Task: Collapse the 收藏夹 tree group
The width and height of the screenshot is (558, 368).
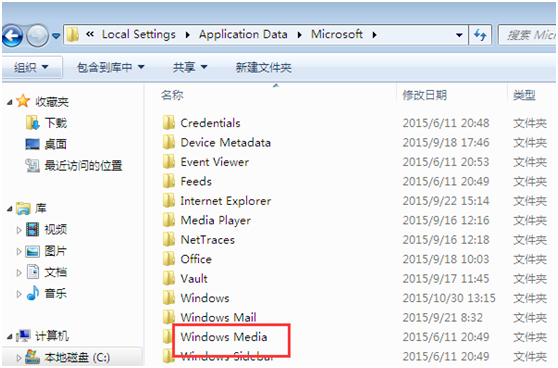Action: [10, 102]
